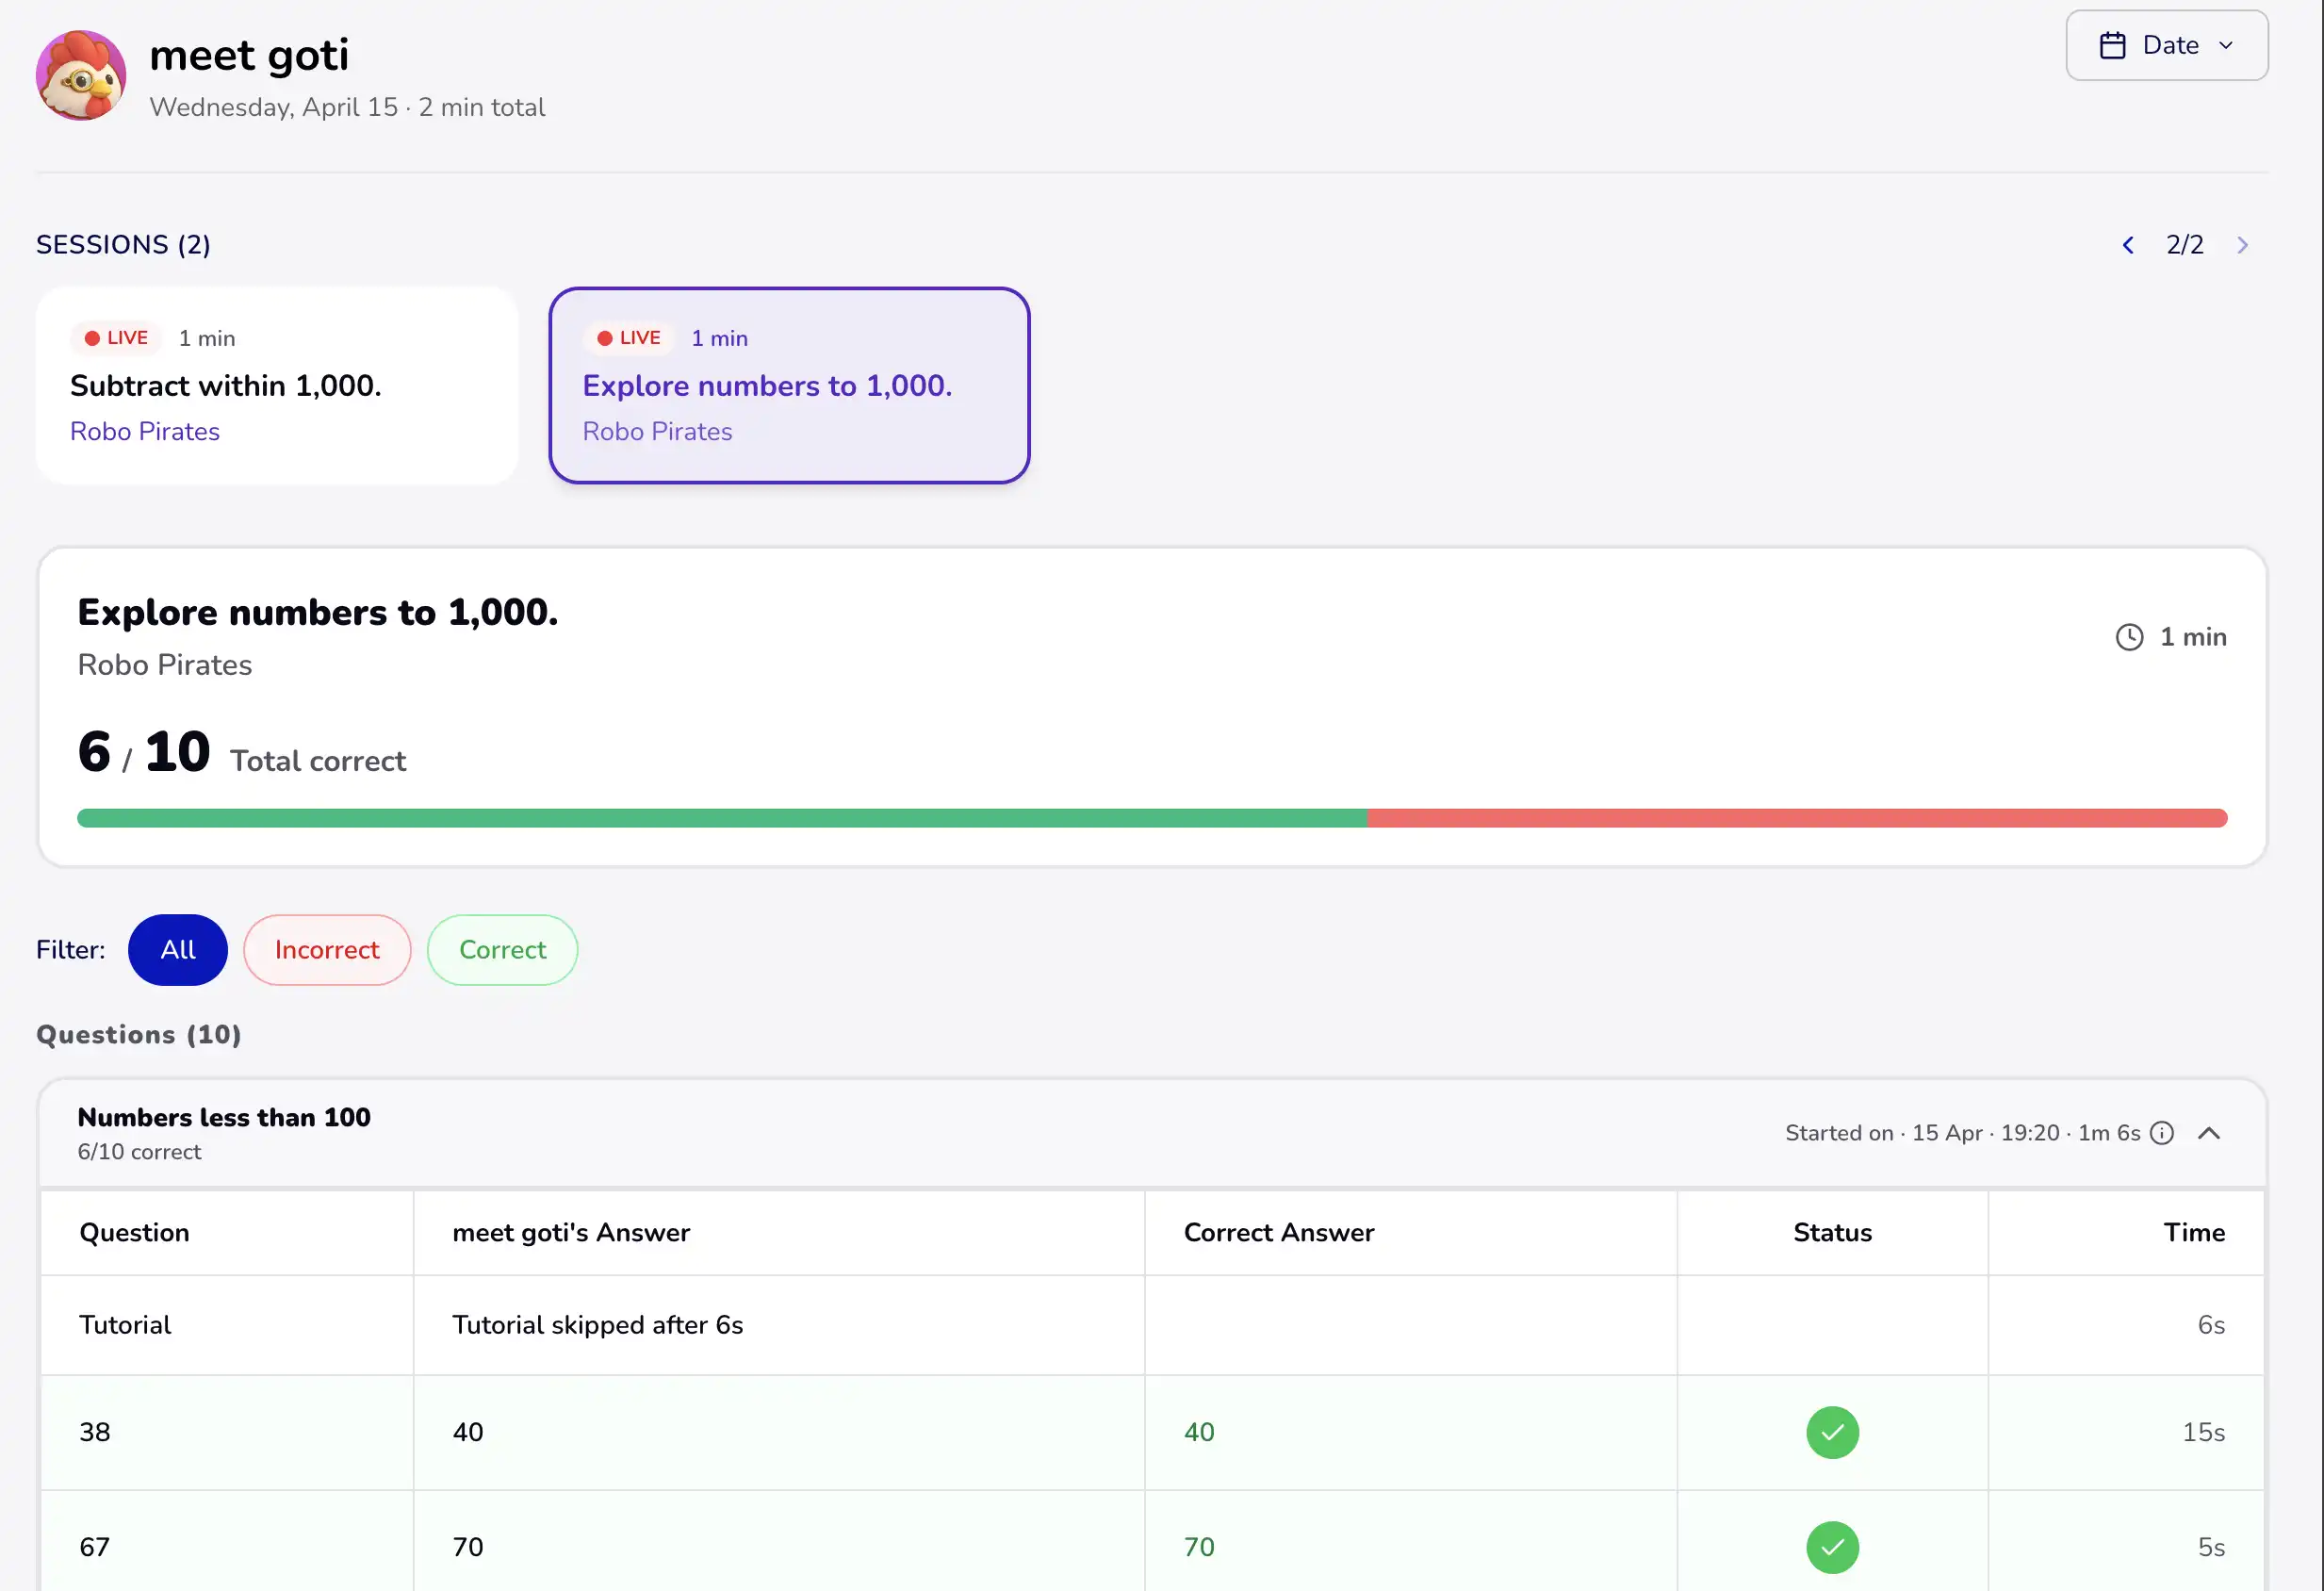Select Subtract within 1,000 session card

(277, 385)
